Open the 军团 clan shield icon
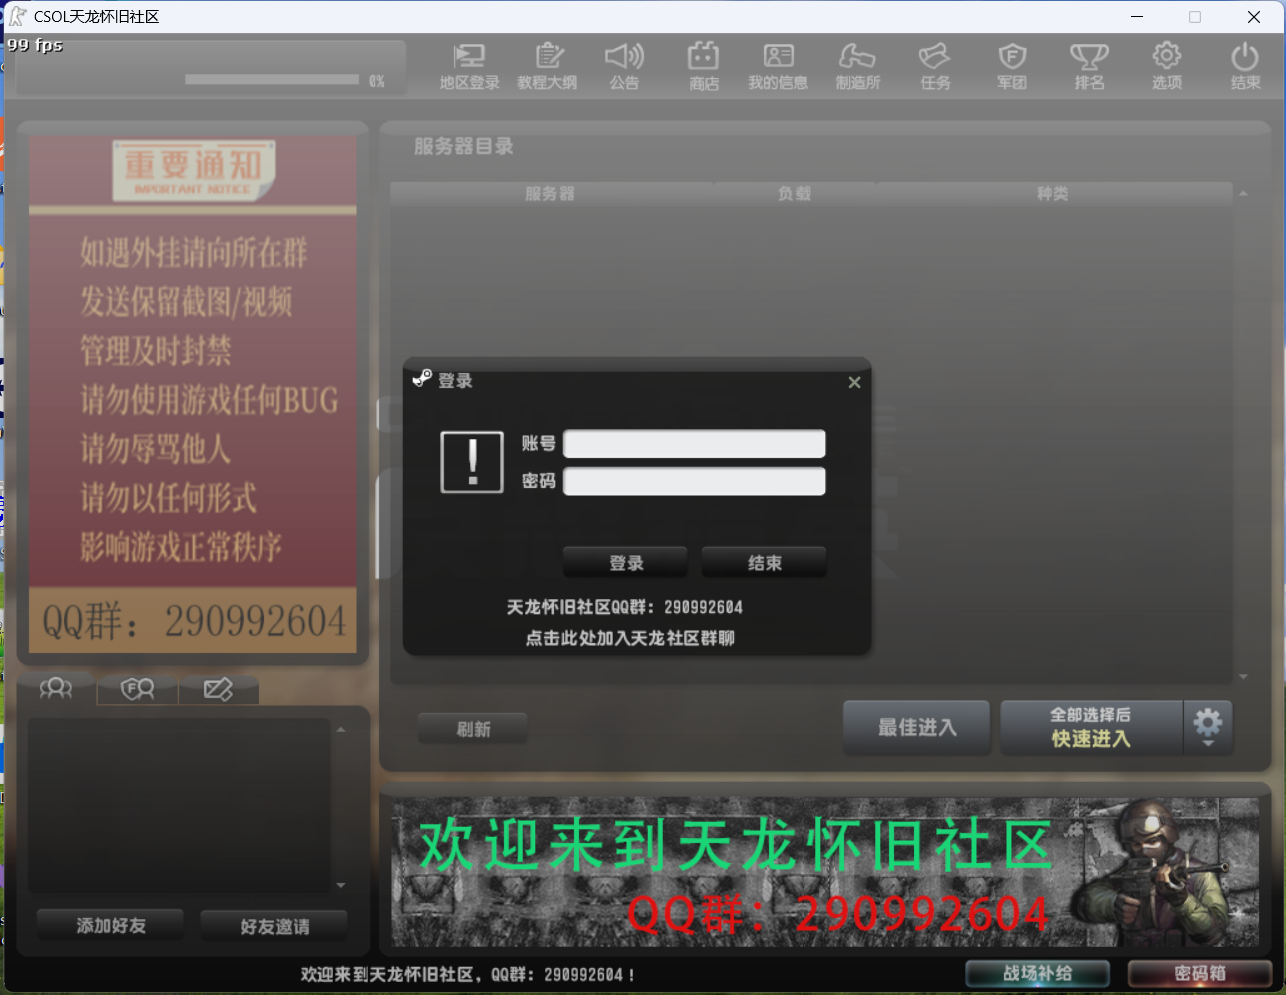 [1012, 66]
